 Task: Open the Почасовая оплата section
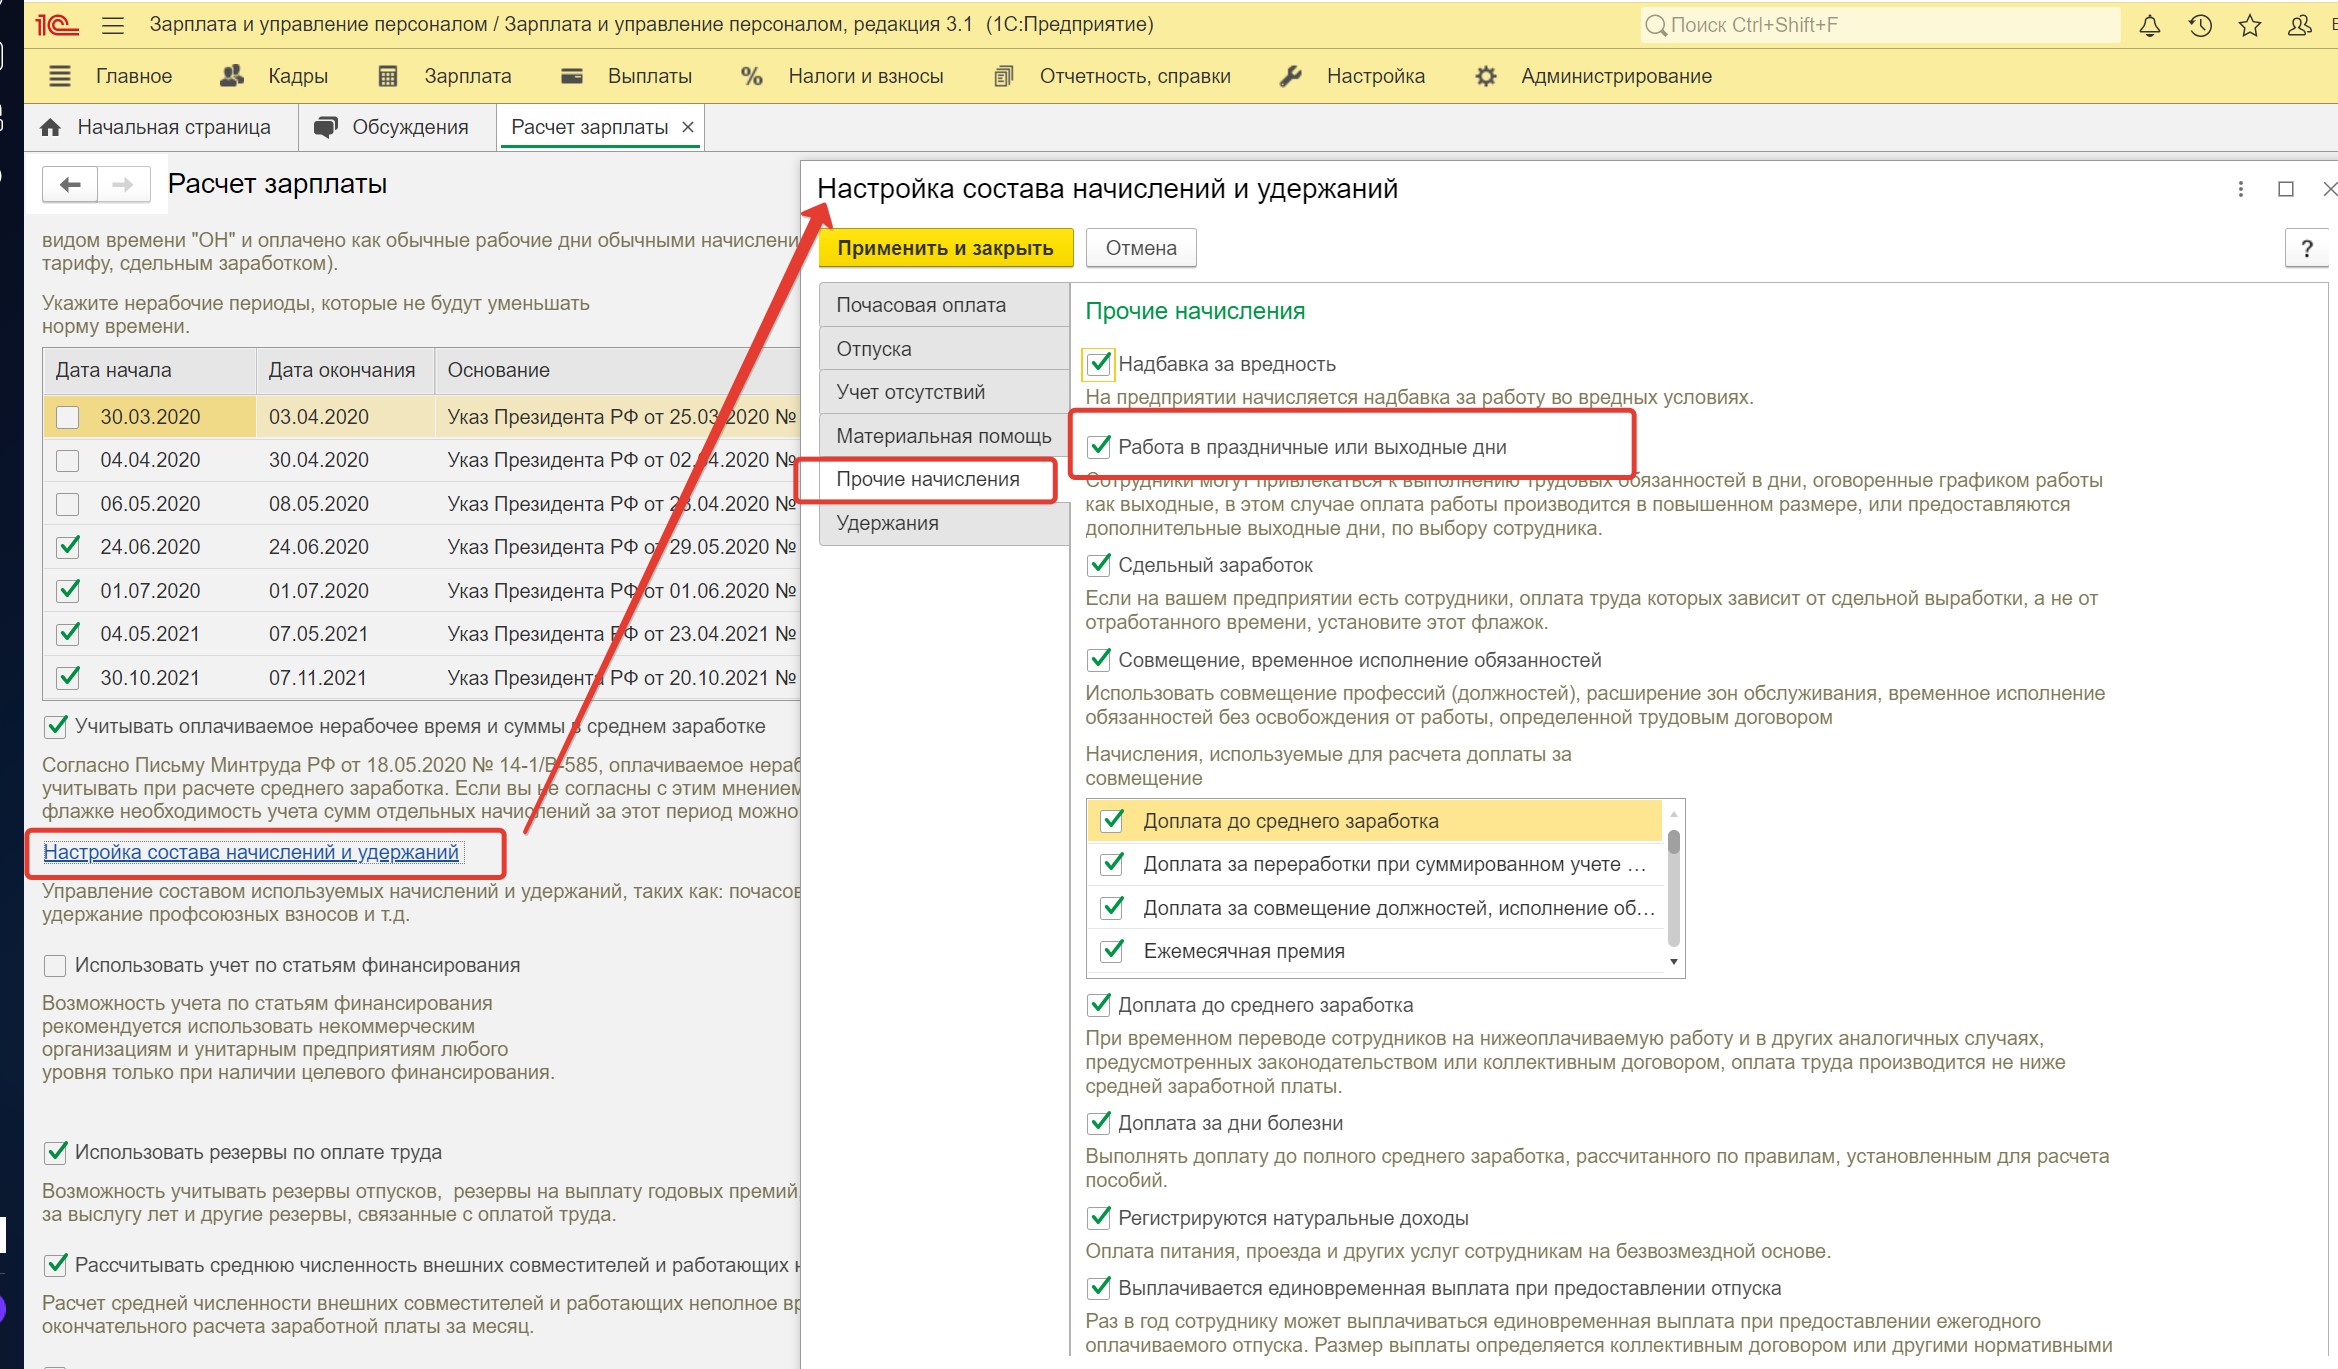tap(943, 305)
